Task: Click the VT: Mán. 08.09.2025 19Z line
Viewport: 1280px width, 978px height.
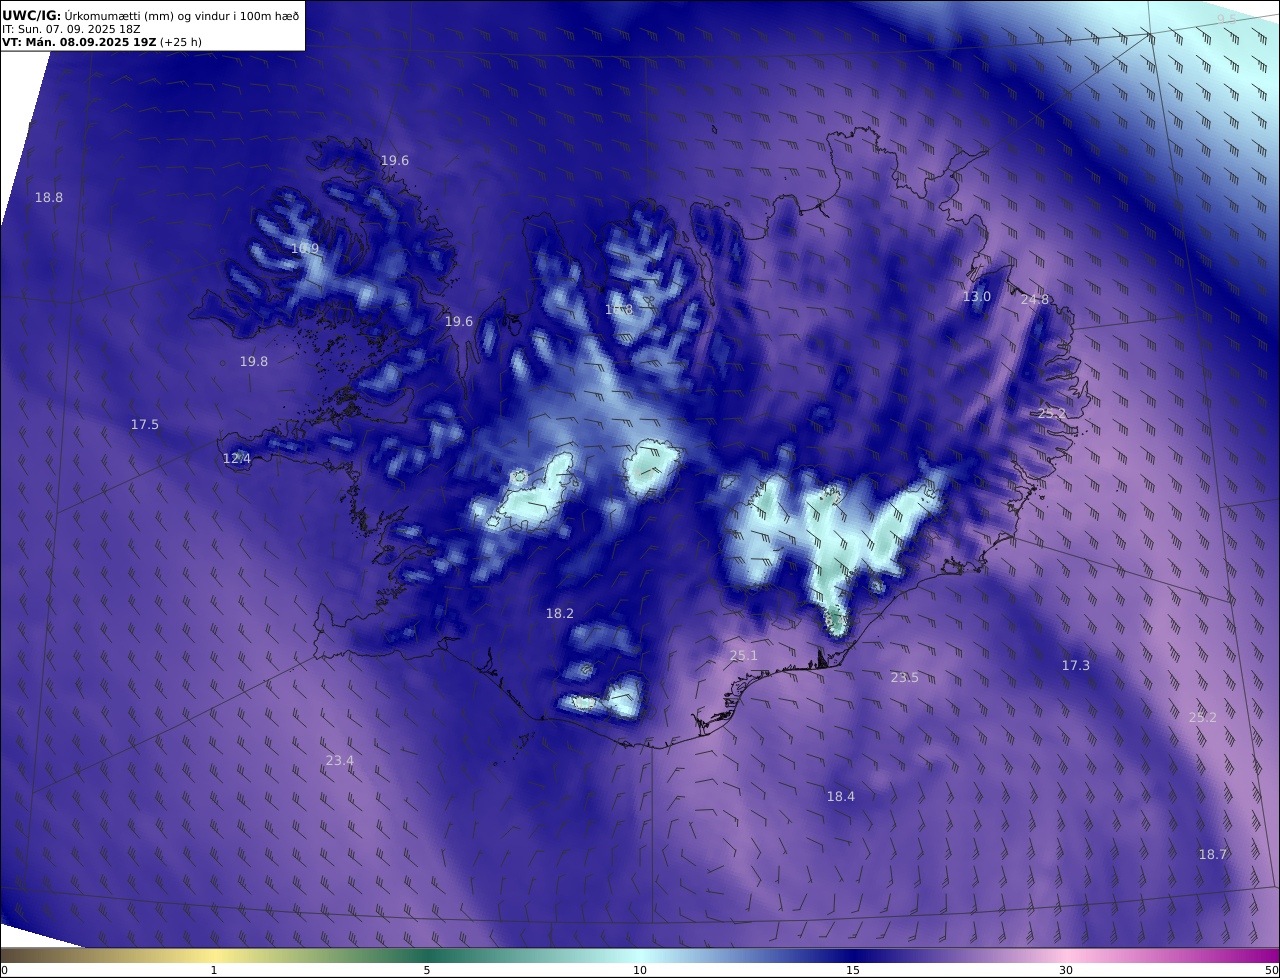Action: pyautogui.click(x=101, y=42)
